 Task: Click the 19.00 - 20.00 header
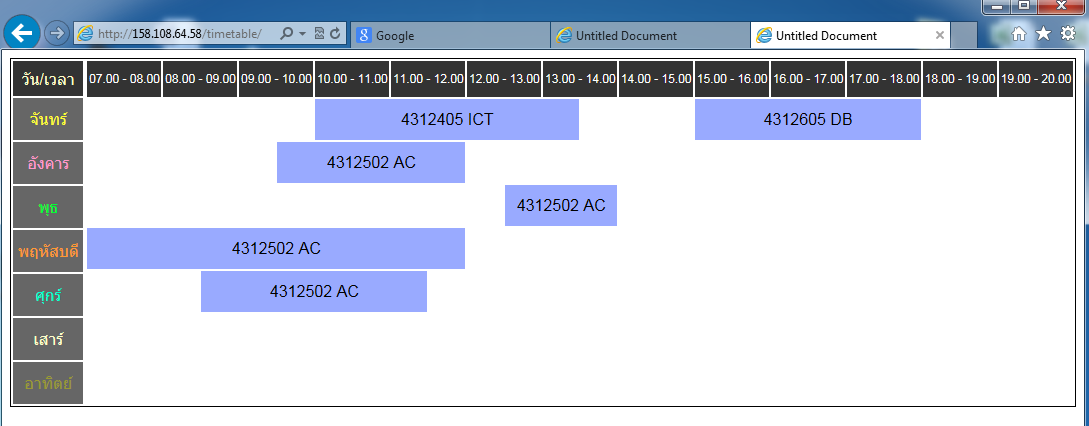click(x=1036, y=79)
